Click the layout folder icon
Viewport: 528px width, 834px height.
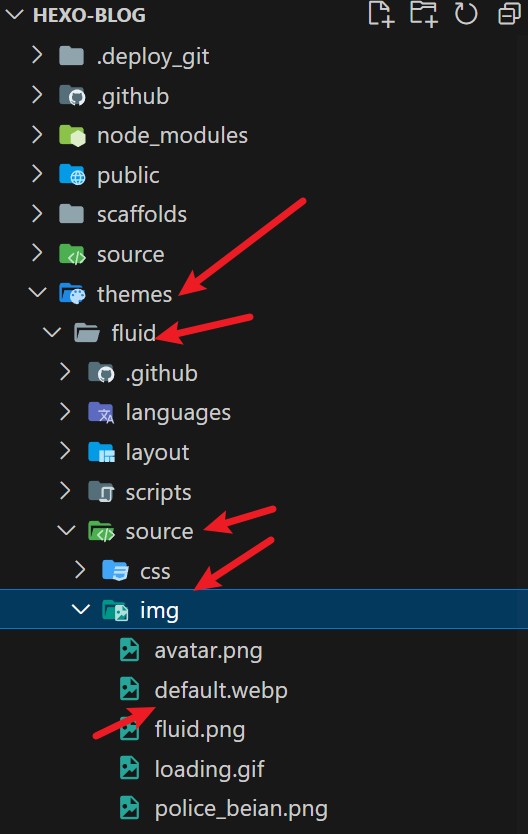tap(101, 452)
